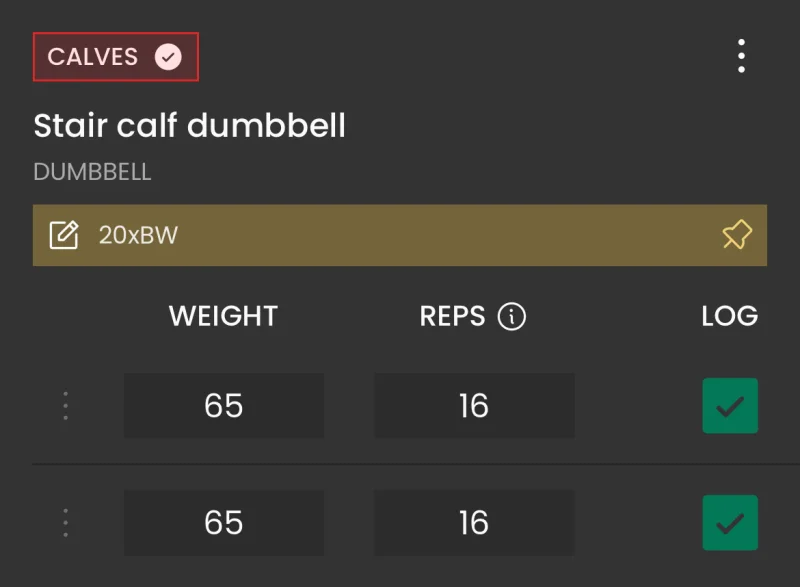Open the three-dot exercise options menu
Viewport: 800px width, 587px height.
click(741, 56)
